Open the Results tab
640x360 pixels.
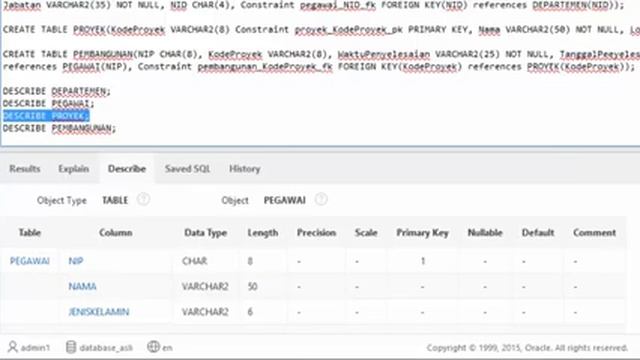[x=25, y=169]
